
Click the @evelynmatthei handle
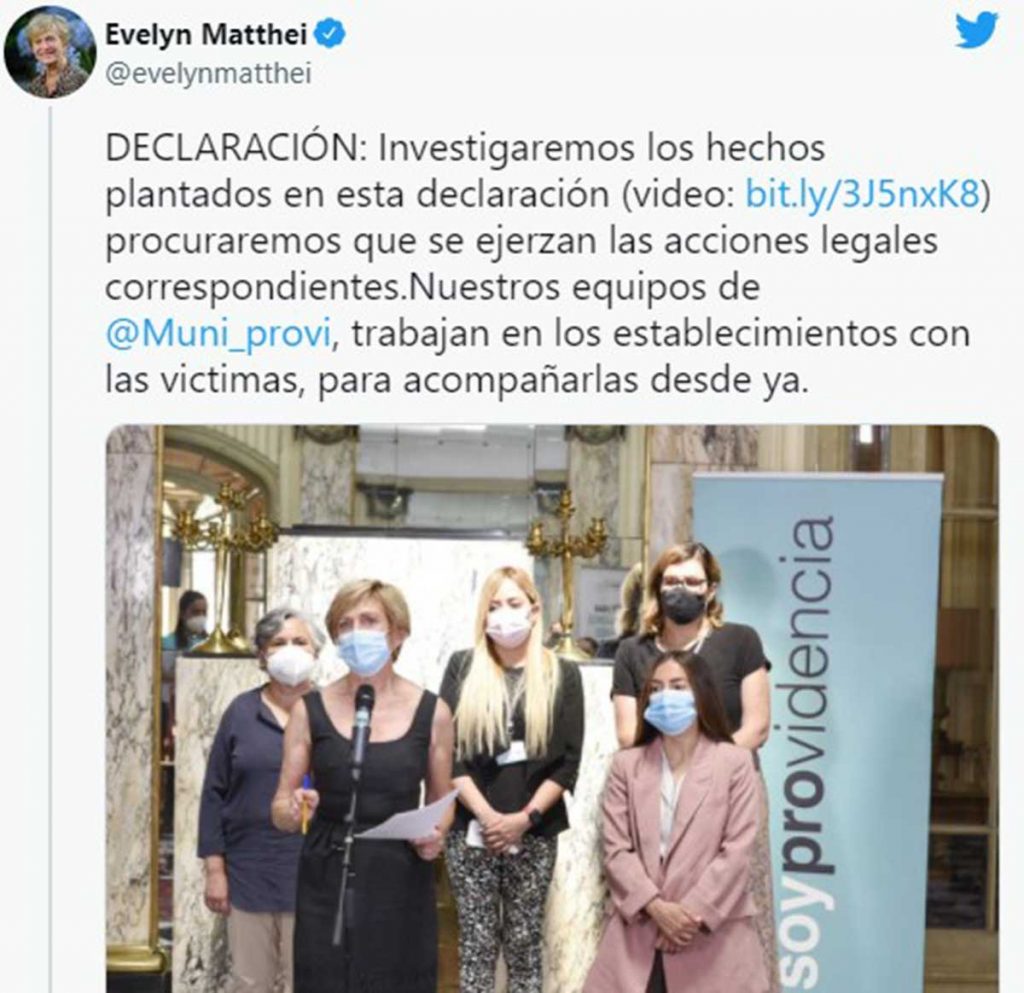[x=208, y=74]
